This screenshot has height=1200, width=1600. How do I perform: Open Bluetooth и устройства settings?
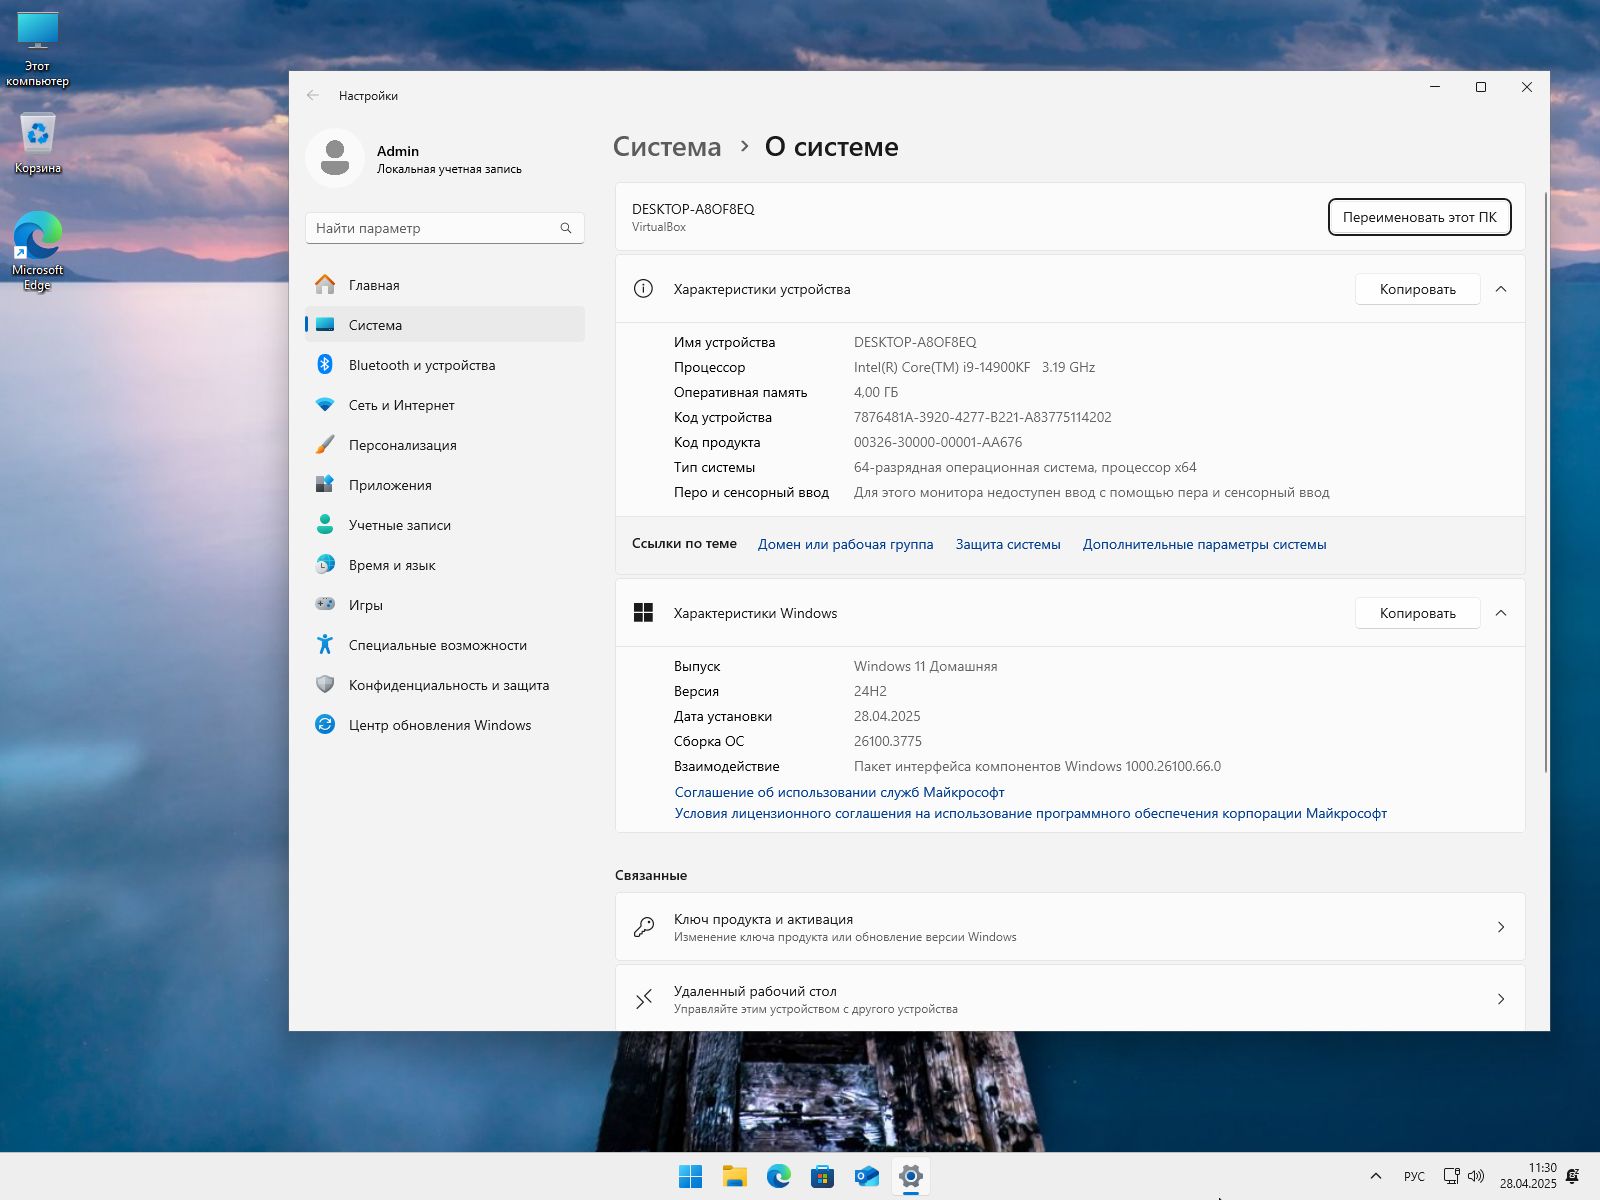pyautogui.click(x=445, y=365)
